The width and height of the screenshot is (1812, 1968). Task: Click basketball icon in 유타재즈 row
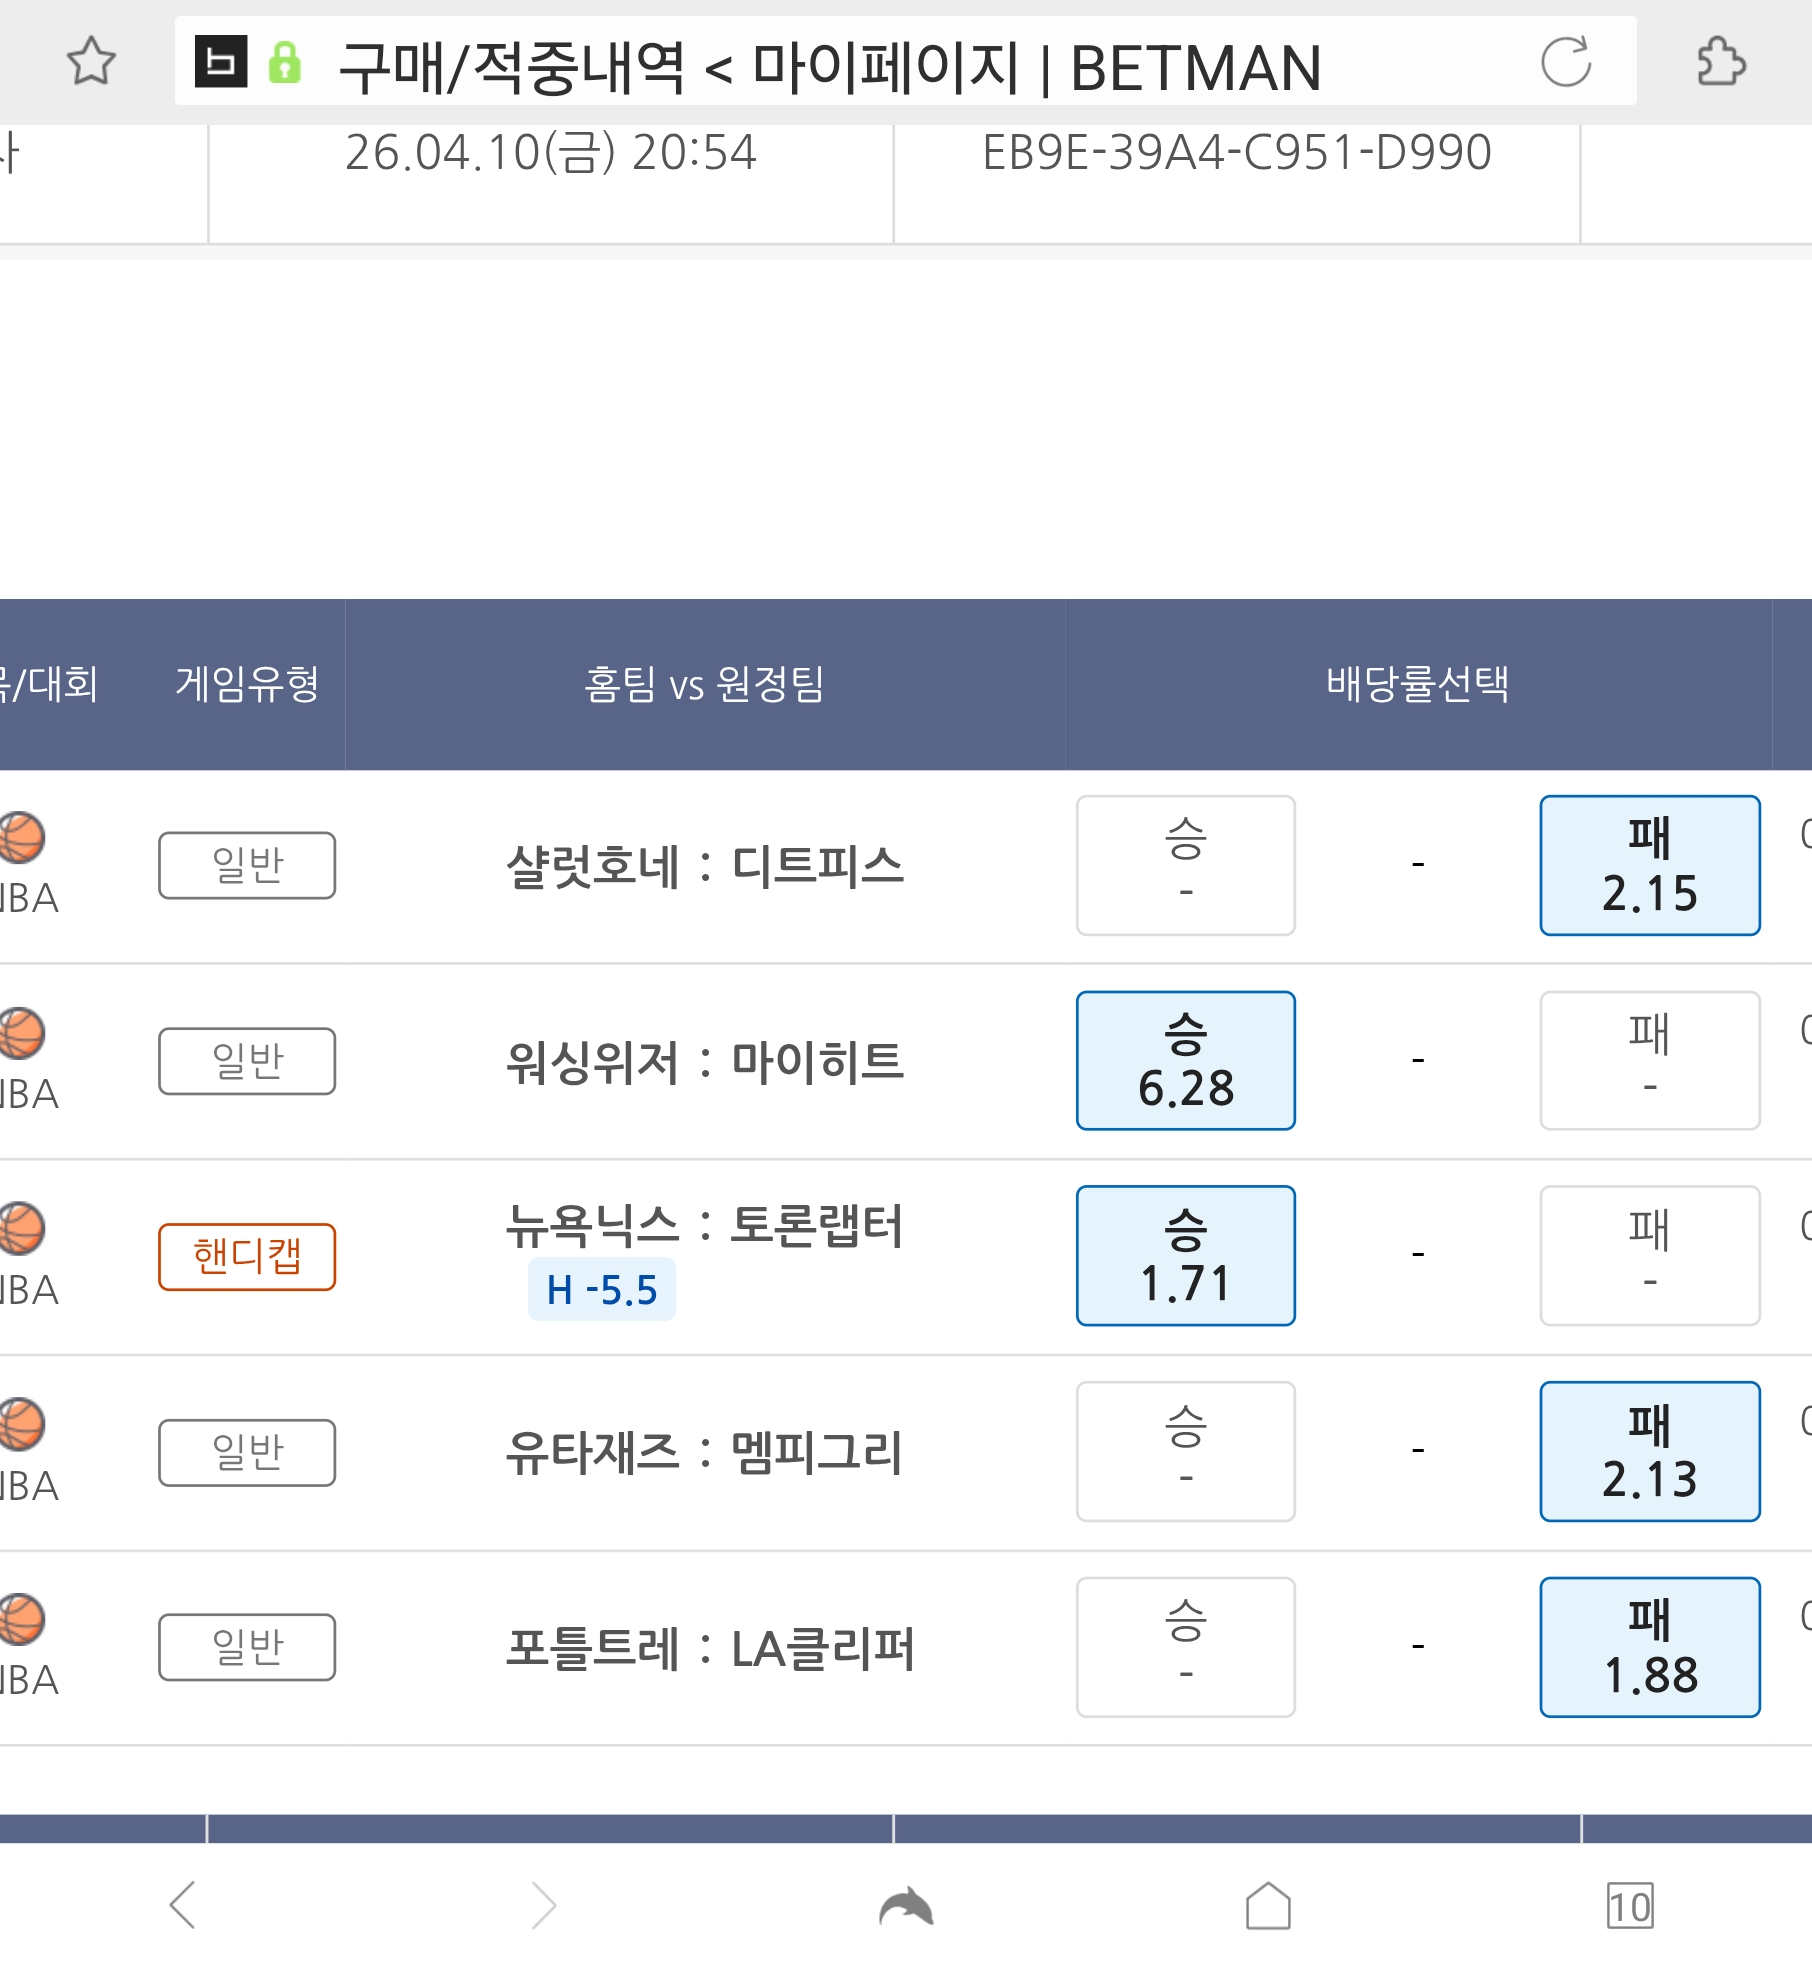coord(20,1424)
